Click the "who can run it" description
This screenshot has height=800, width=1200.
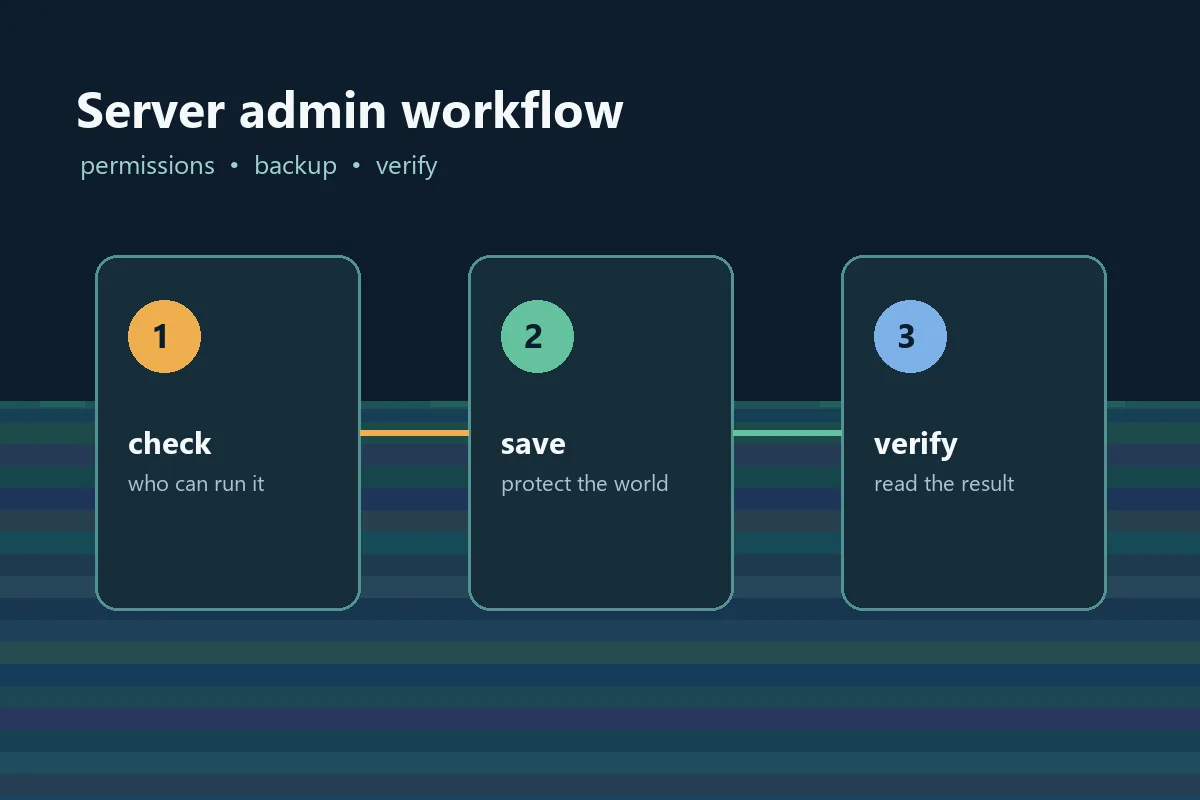pos(196,484)
